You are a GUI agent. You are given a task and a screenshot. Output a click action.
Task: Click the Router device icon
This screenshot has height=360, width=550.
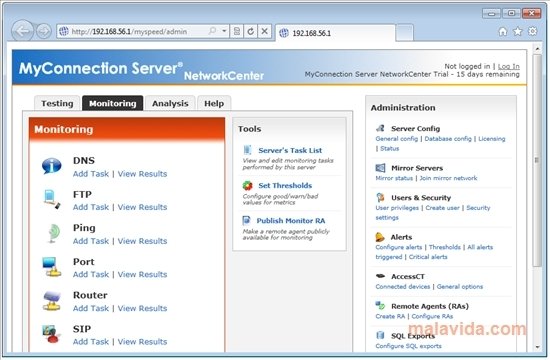(x=52, y=301)
